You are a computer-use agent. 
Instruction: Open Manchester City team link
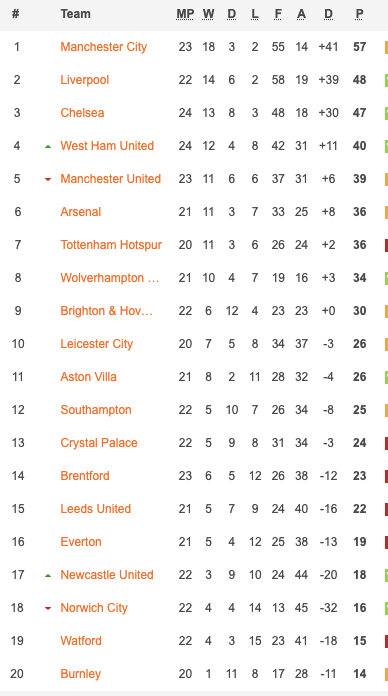[103, 47]
